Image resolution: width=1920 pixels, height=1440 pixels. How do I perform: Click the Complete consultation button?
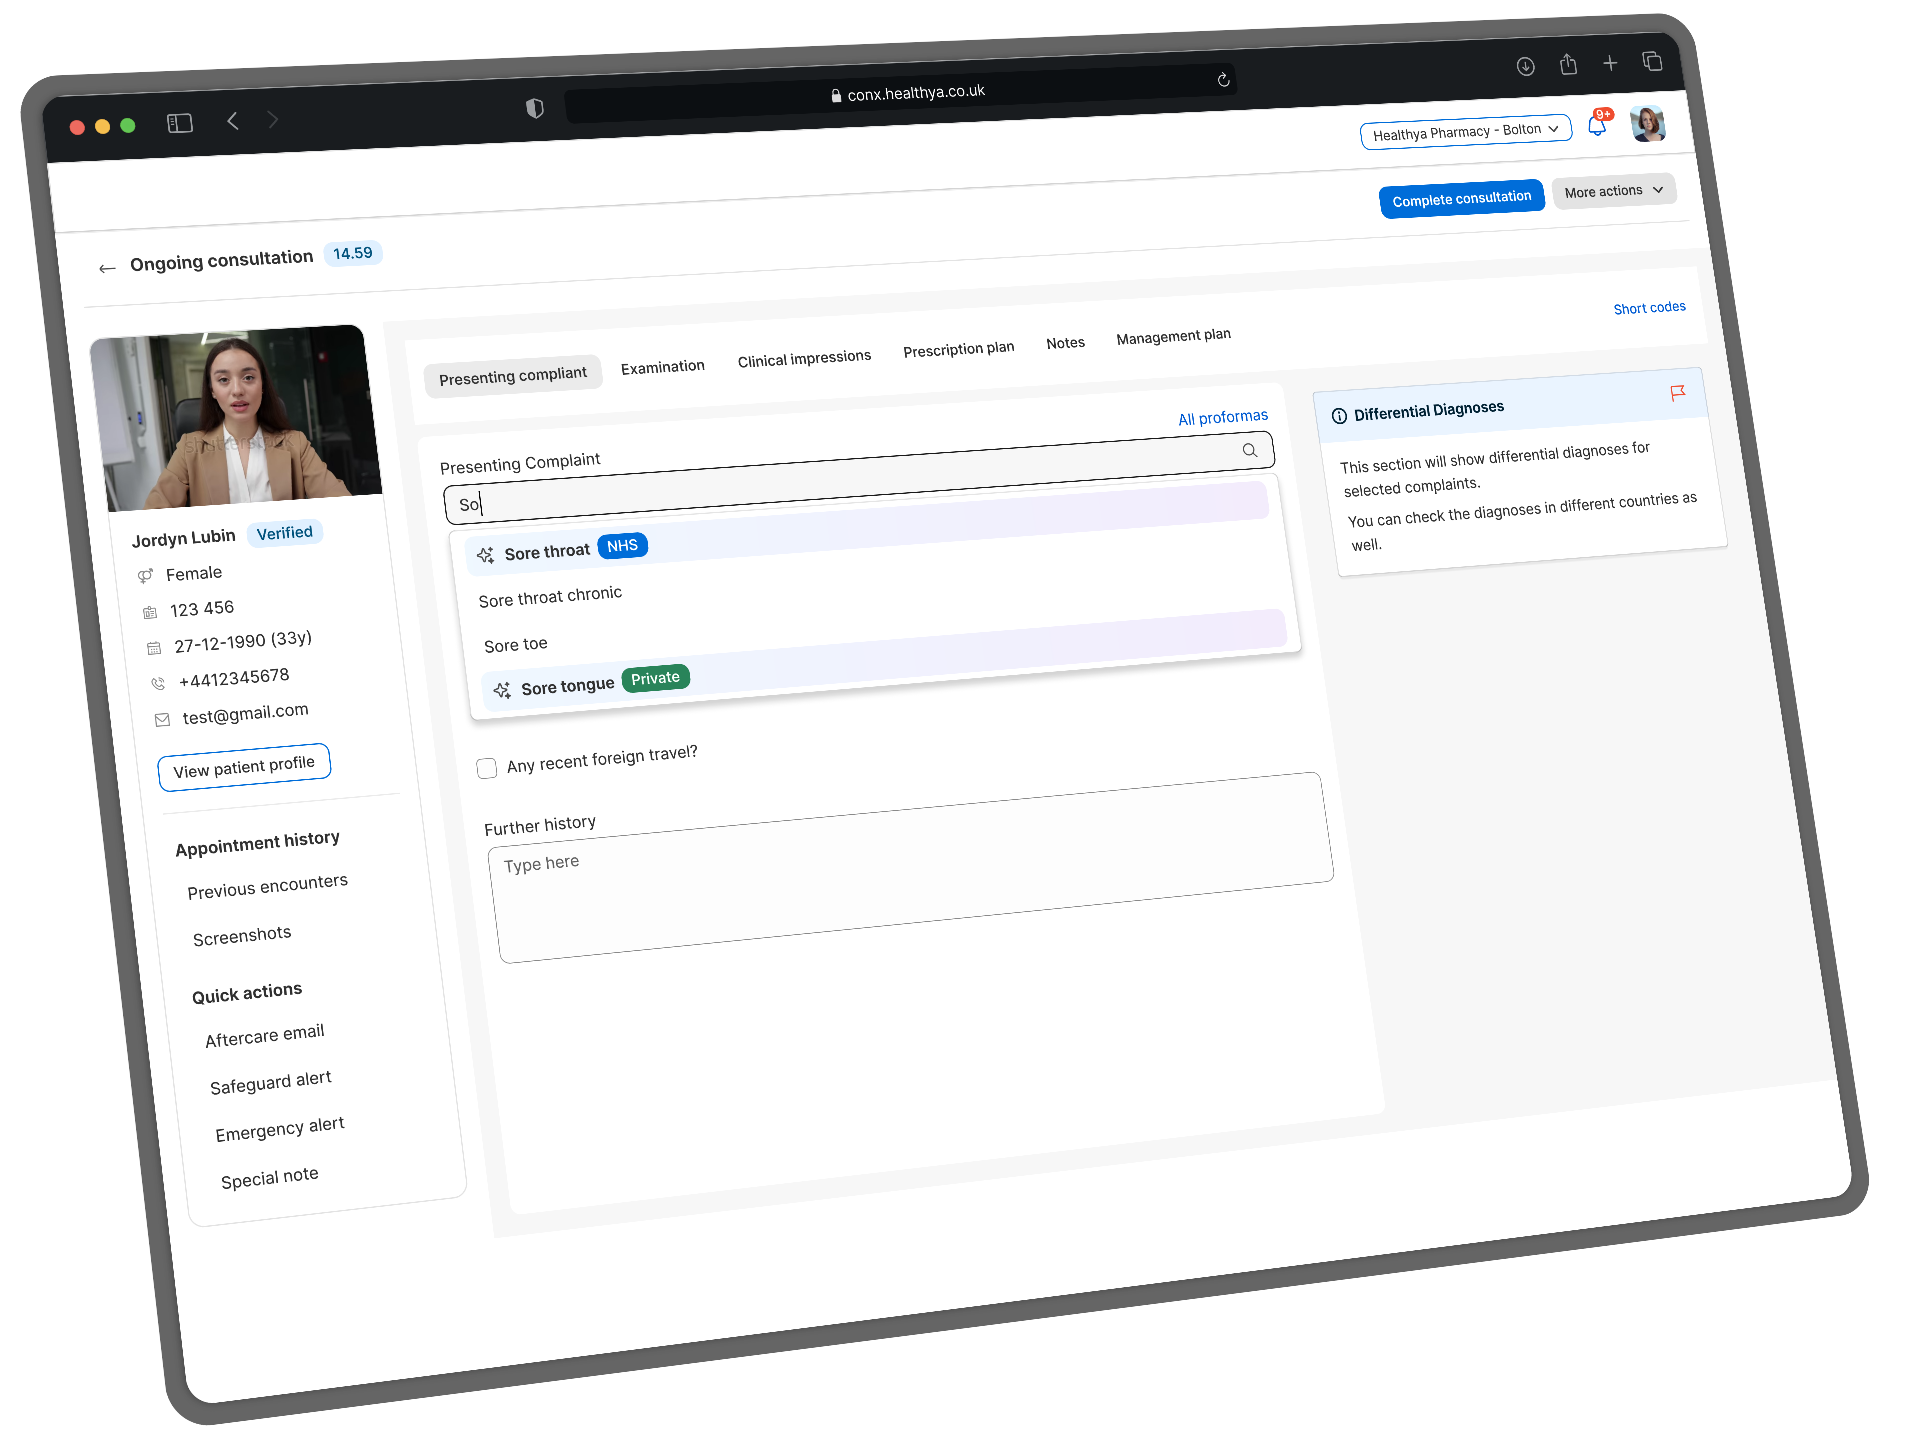pos(1461,199)
